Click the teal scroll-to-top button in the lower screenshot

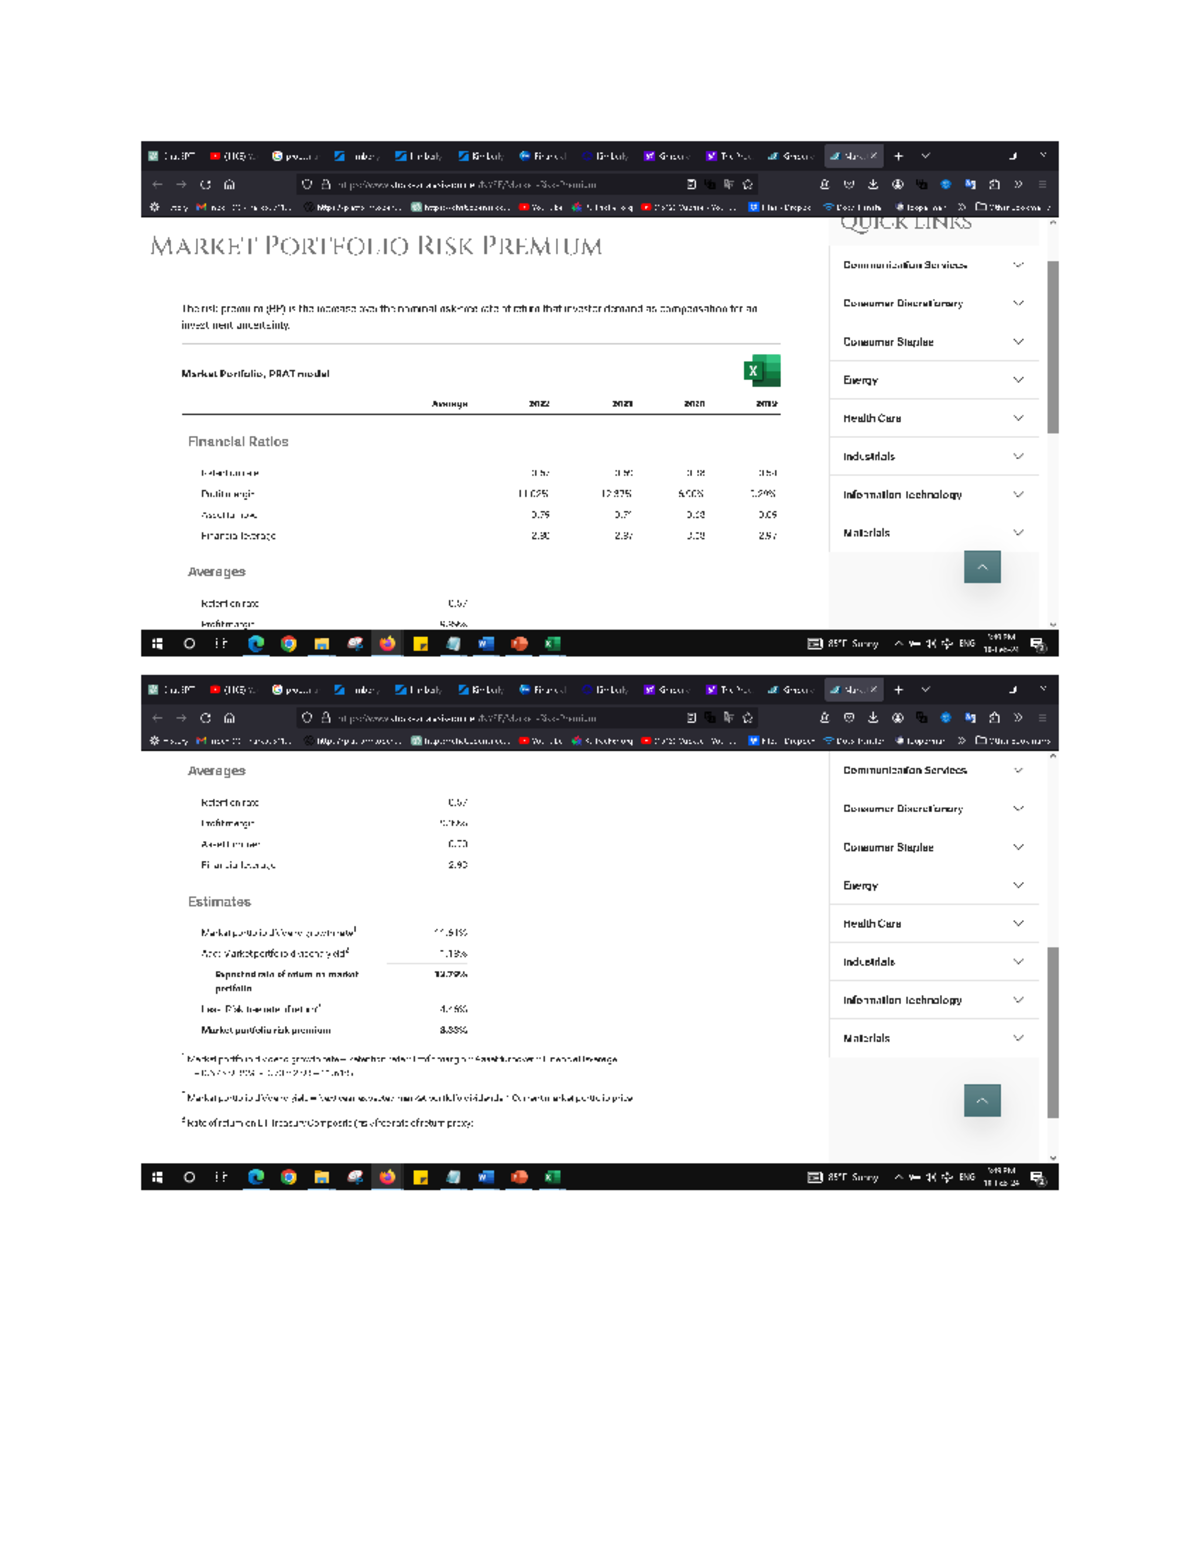click(x=982, y=1100)
